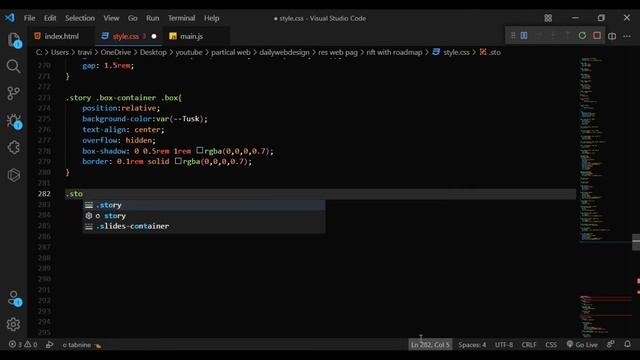Click unsaved dot on style.css tab

point(154,36)
